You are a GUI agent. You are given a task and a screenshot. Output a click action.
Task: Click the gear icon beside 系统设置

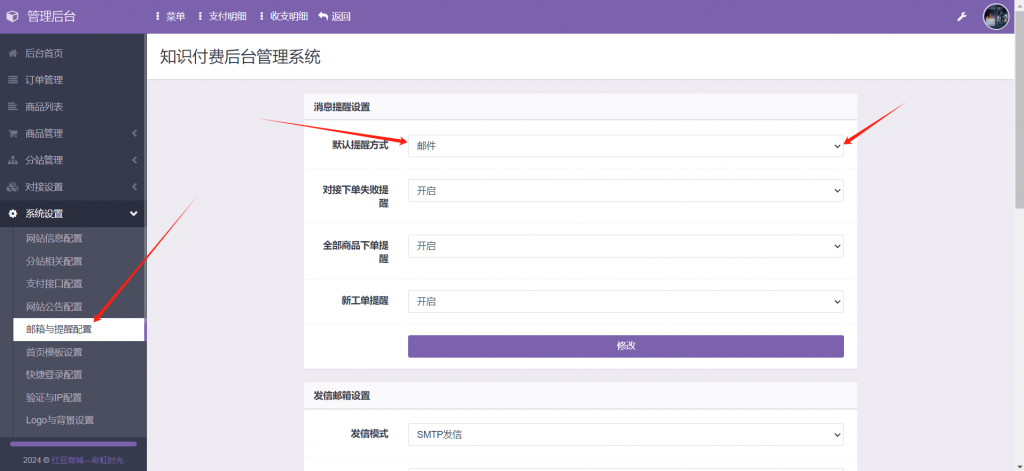pyautogui.click(x=12, y=214)
